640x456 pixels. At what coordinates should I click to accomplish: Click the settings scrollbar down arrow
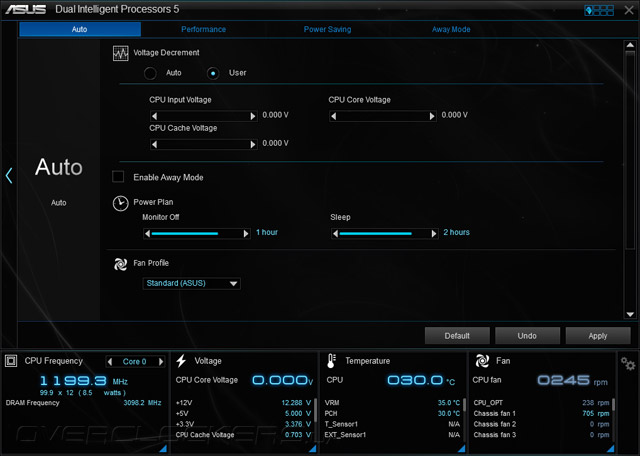[630, 314]
